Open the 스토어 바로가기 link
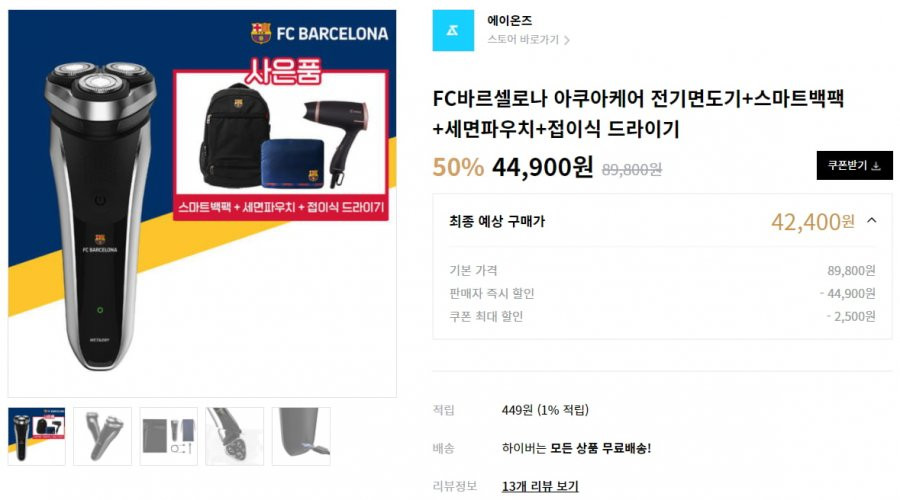900x500 pixels. coord(523,40)
